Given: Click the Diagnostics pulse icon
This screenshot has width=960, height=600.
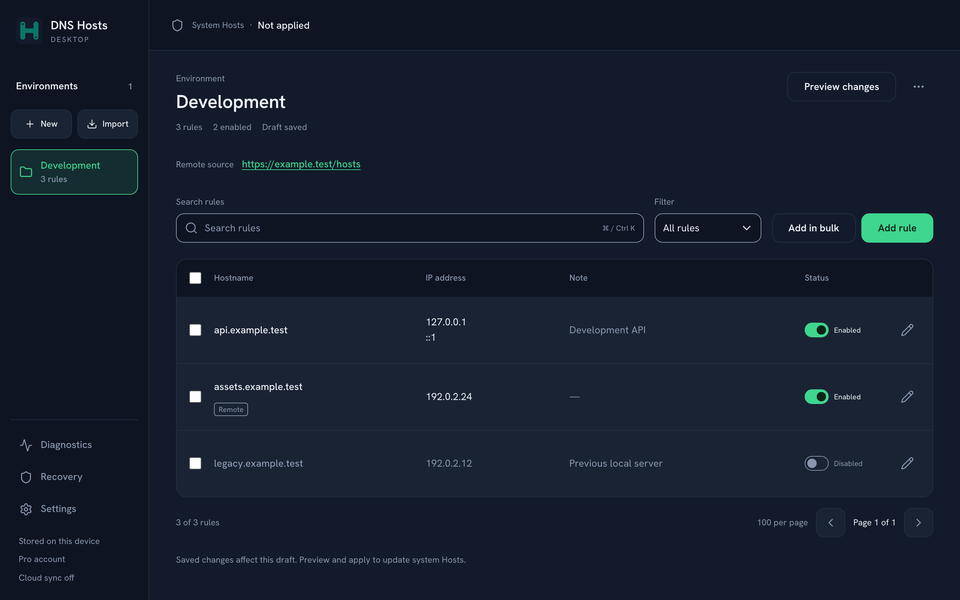Looking at the screenshot, I should coord(26,445).
